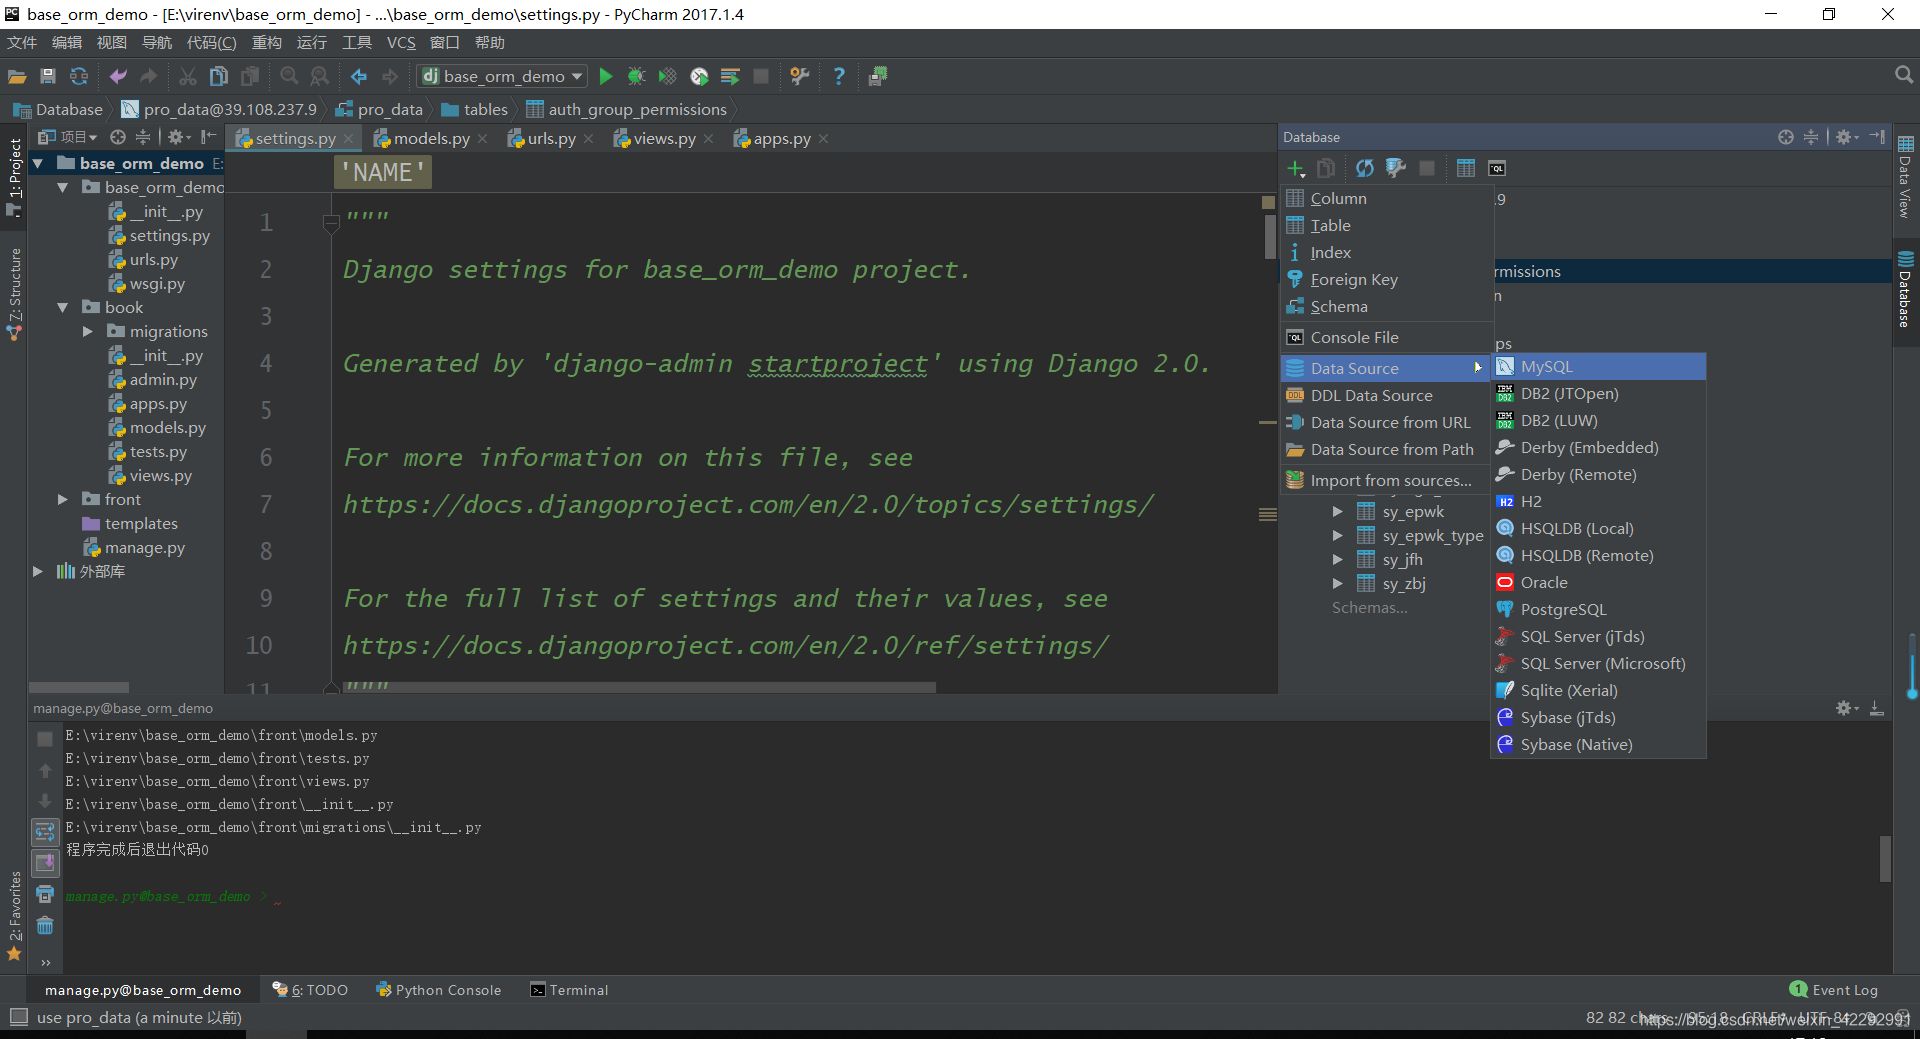This screenshot has width=1920, height=1039.
Task: Open the Terminal tool window button
Action: pos(569,990)
